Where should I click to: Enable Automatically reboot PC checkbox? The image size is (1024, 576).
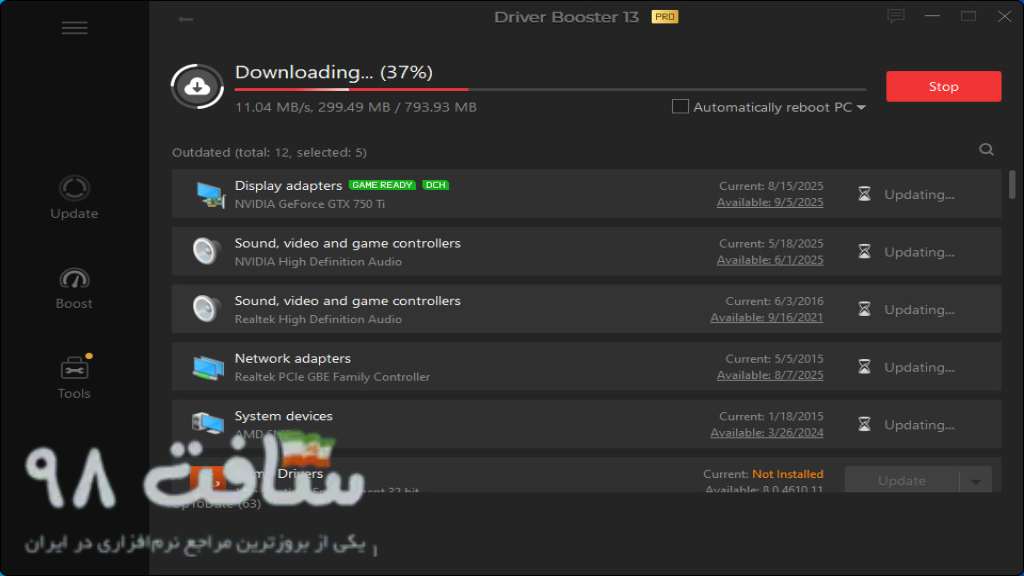[x=680, y=106]
